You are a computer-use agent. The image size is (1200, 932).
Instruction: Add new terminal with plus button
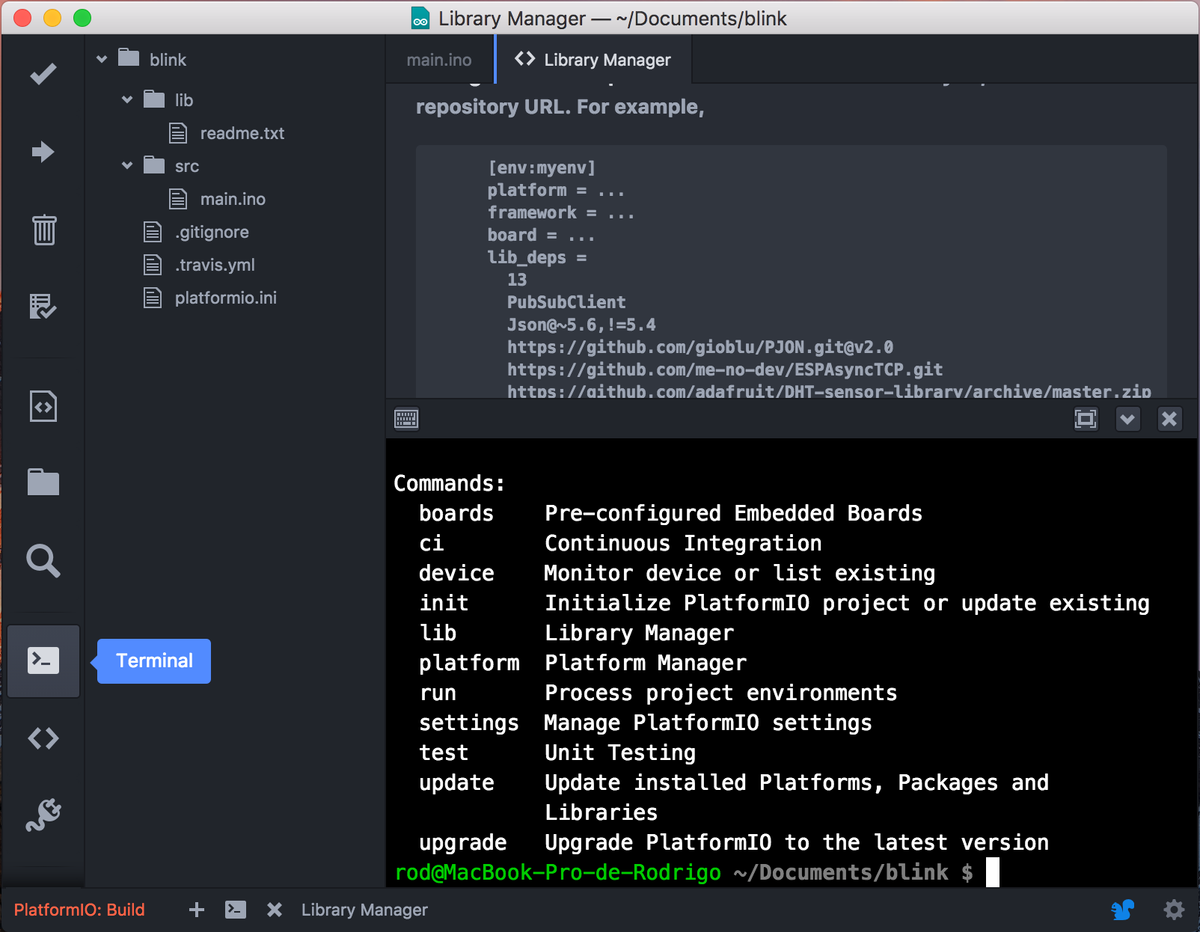(197, 910)
